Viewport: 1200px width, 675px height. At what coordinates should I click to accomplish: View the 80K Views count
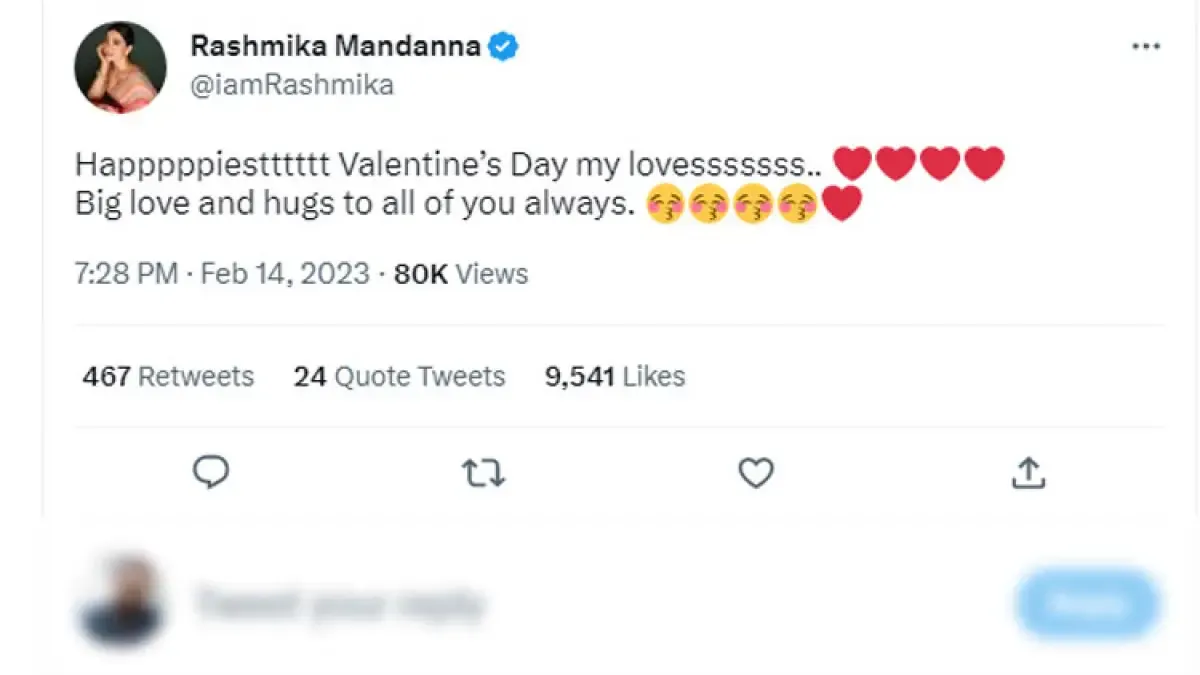pos(461,274)
